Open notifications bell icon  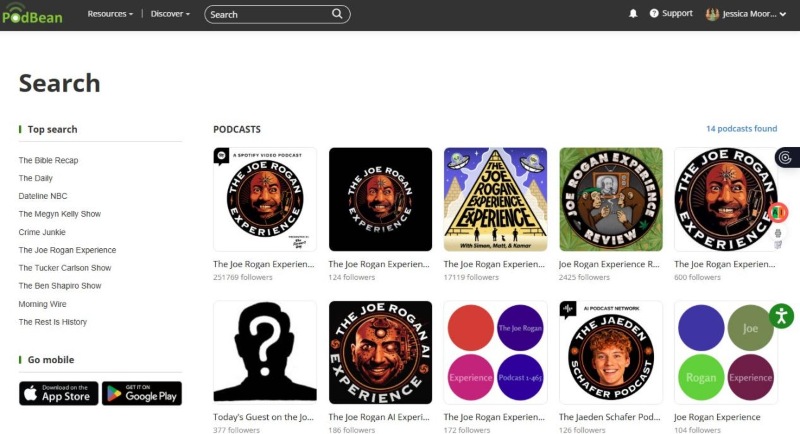[x=633, y=14]
